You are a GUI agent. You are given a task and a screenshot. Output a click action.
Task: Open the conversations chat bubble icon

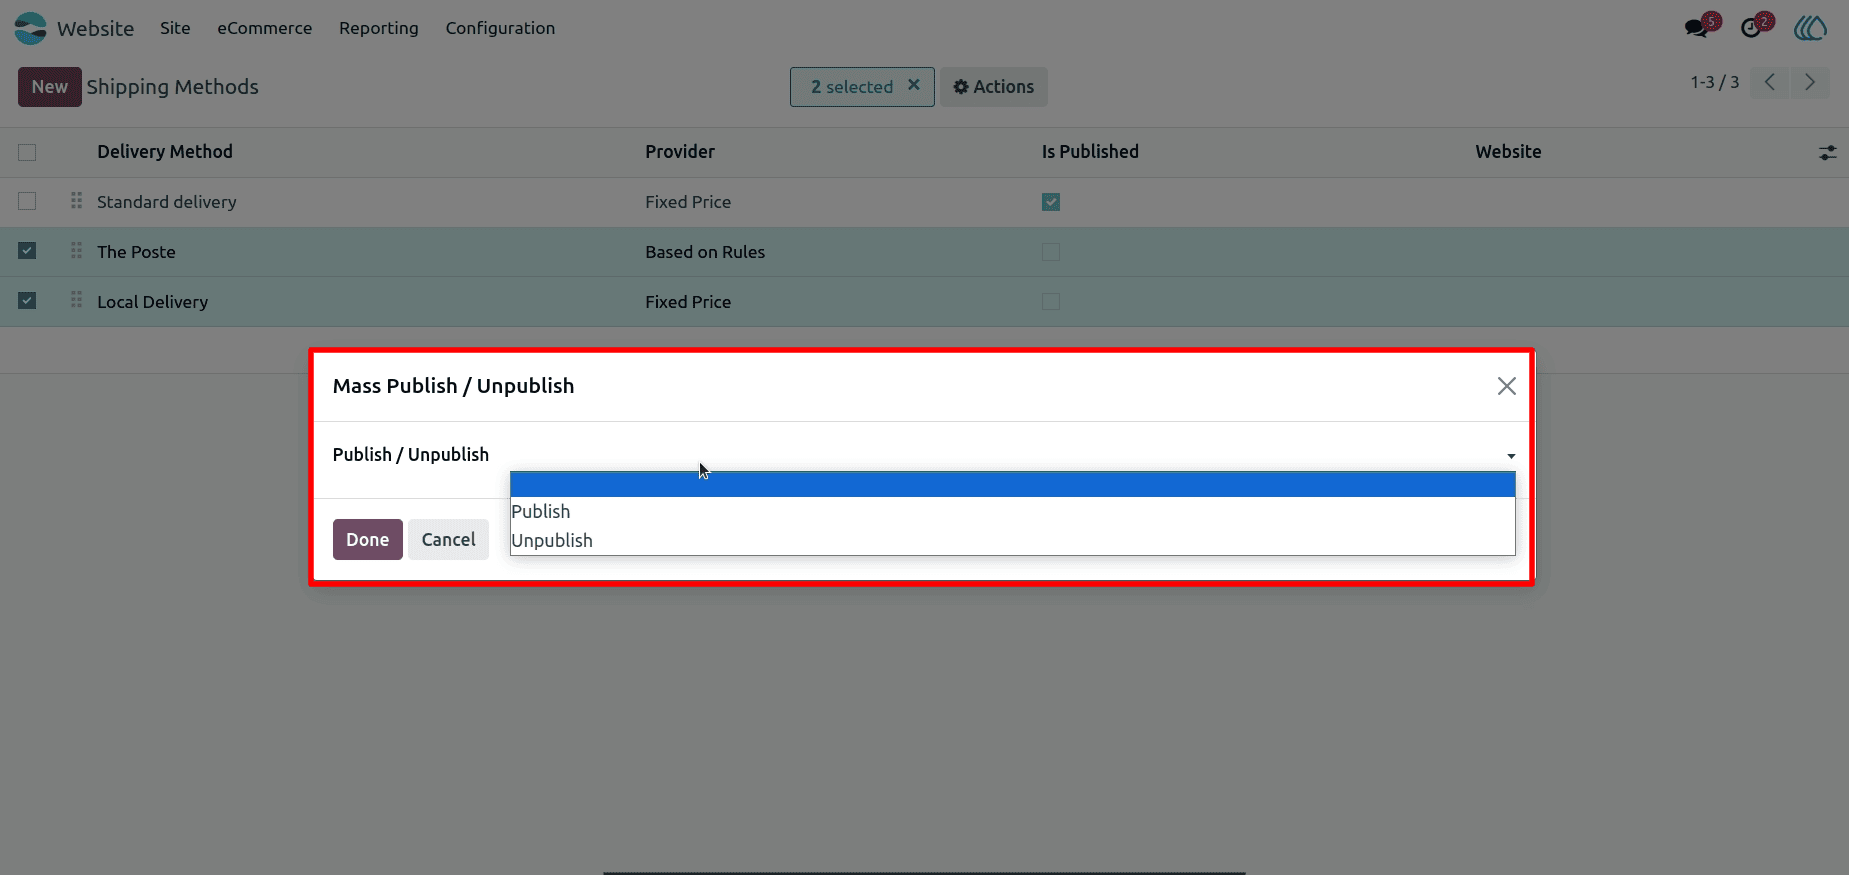click(1696, 28)
